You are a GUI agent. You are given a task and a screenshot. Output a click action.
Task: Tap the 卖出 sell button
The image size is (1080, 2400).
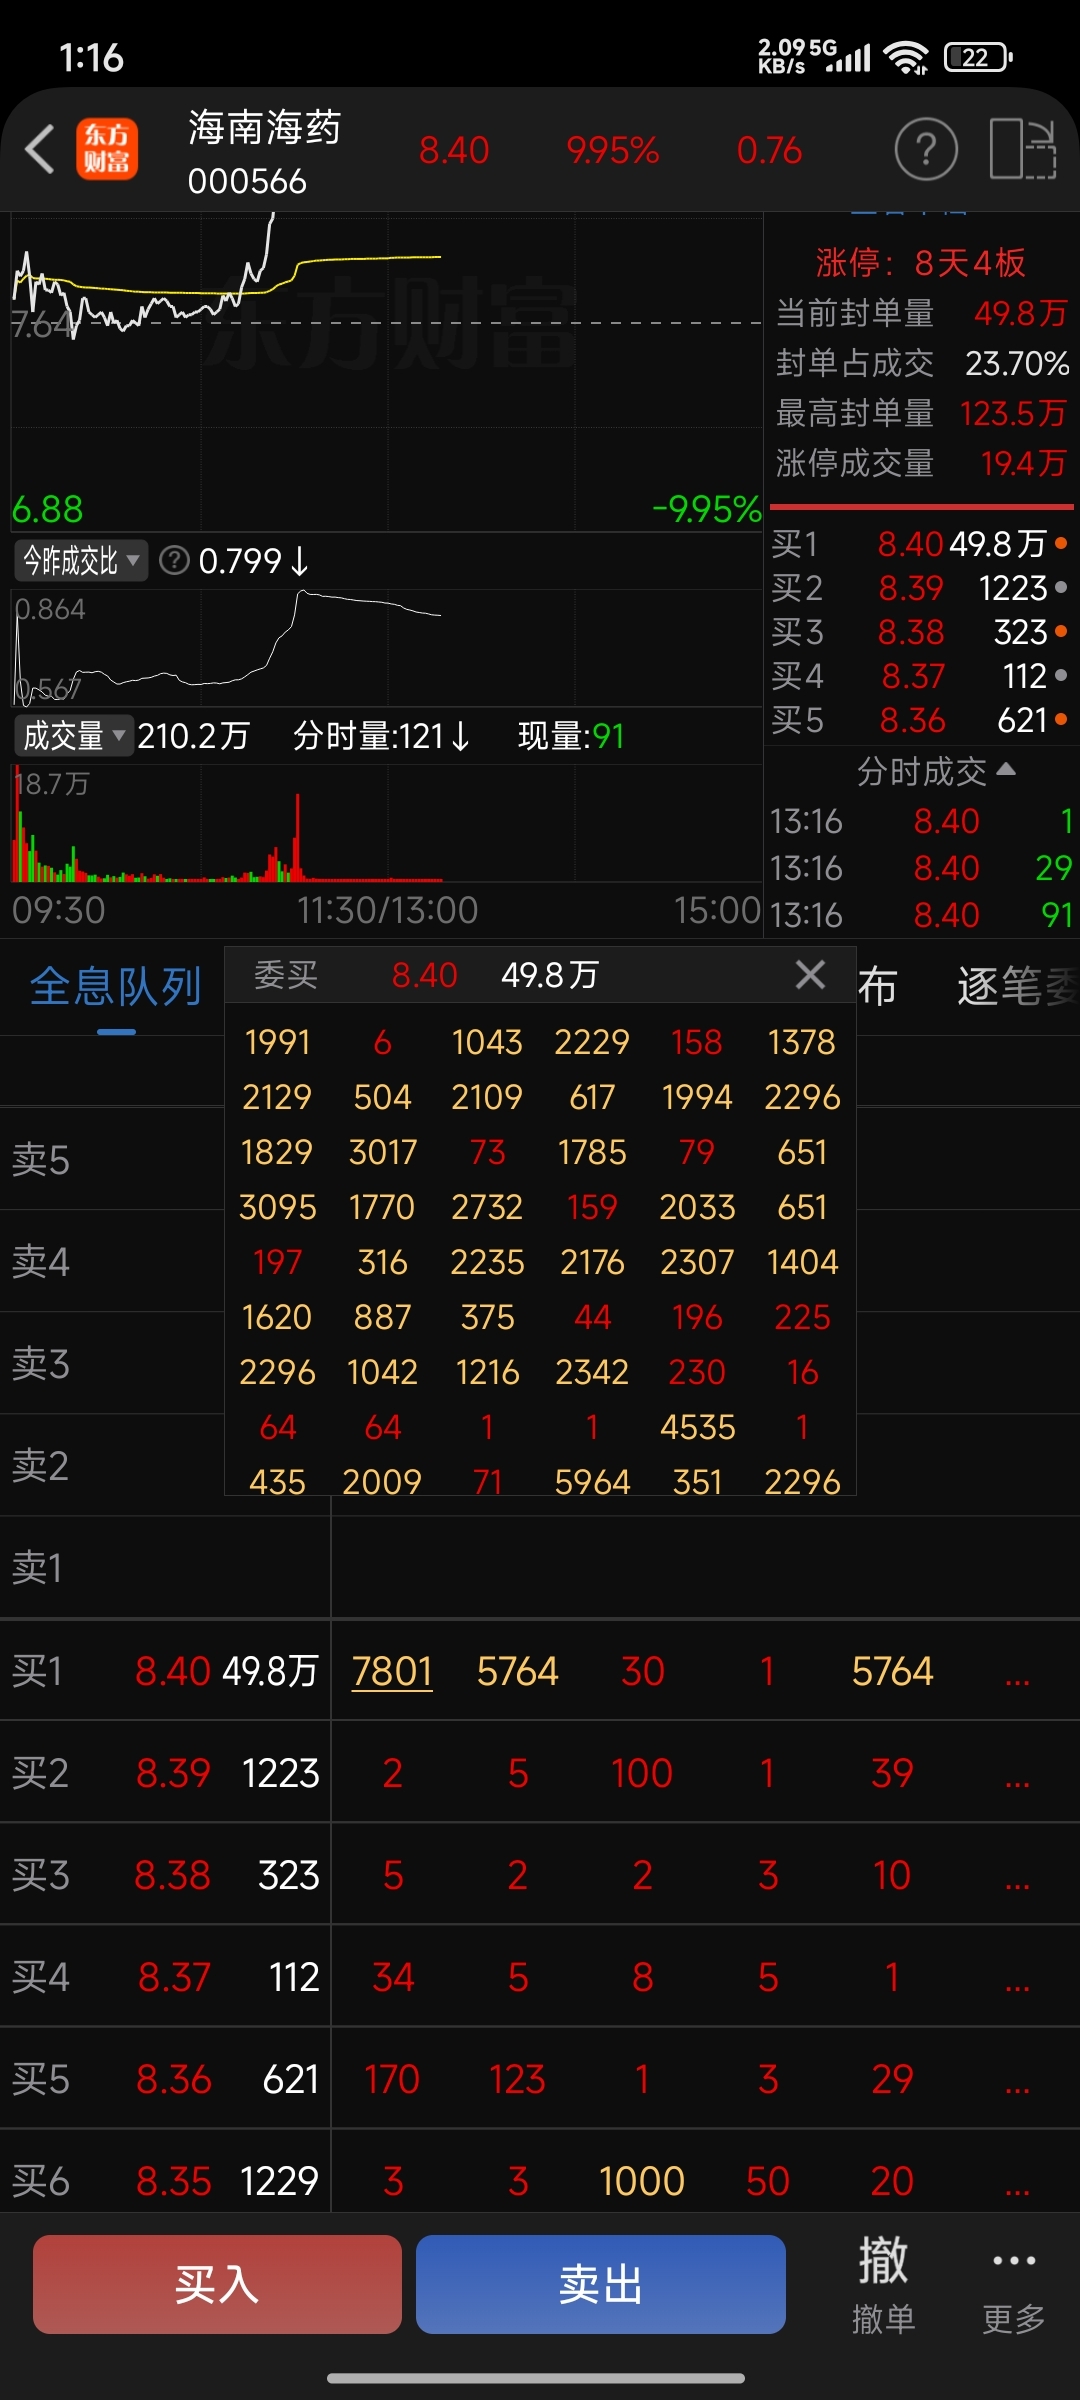[600, 2285]
